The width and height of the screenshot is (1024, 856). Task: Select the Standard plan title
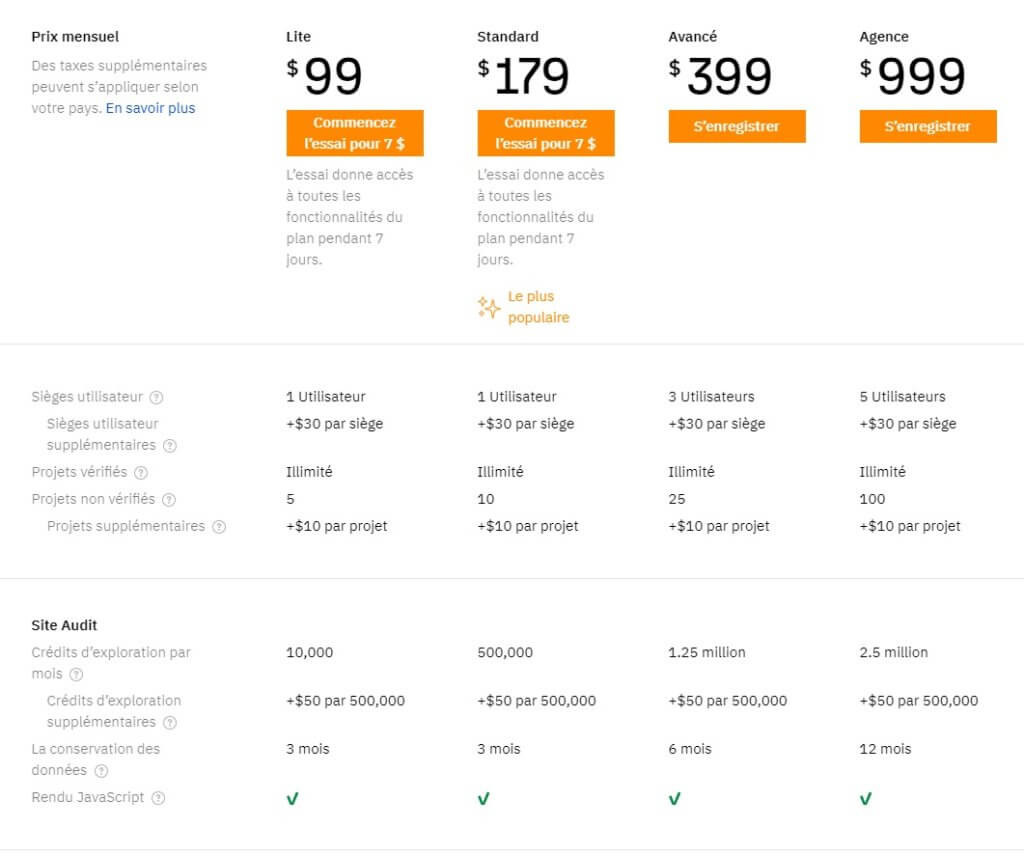coord(508,37)
